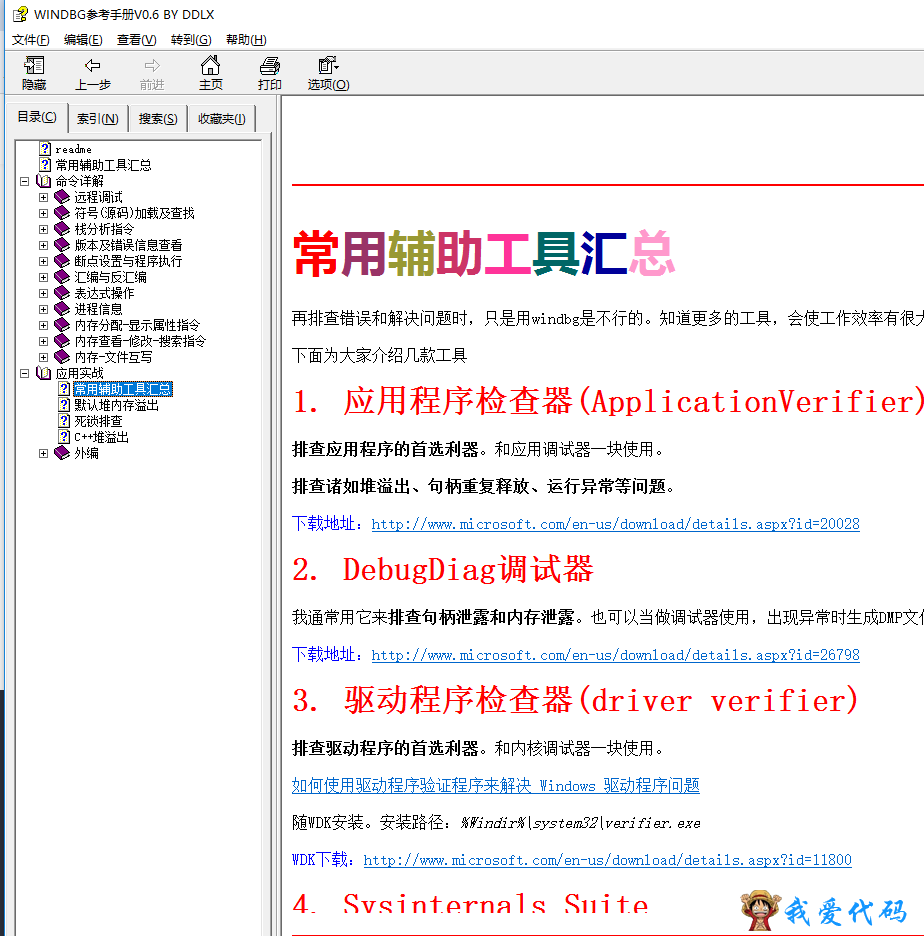Viewport: 924px width, 936px height.
Task: Open the 选项(O) options icon
Action: coord(328,65)
